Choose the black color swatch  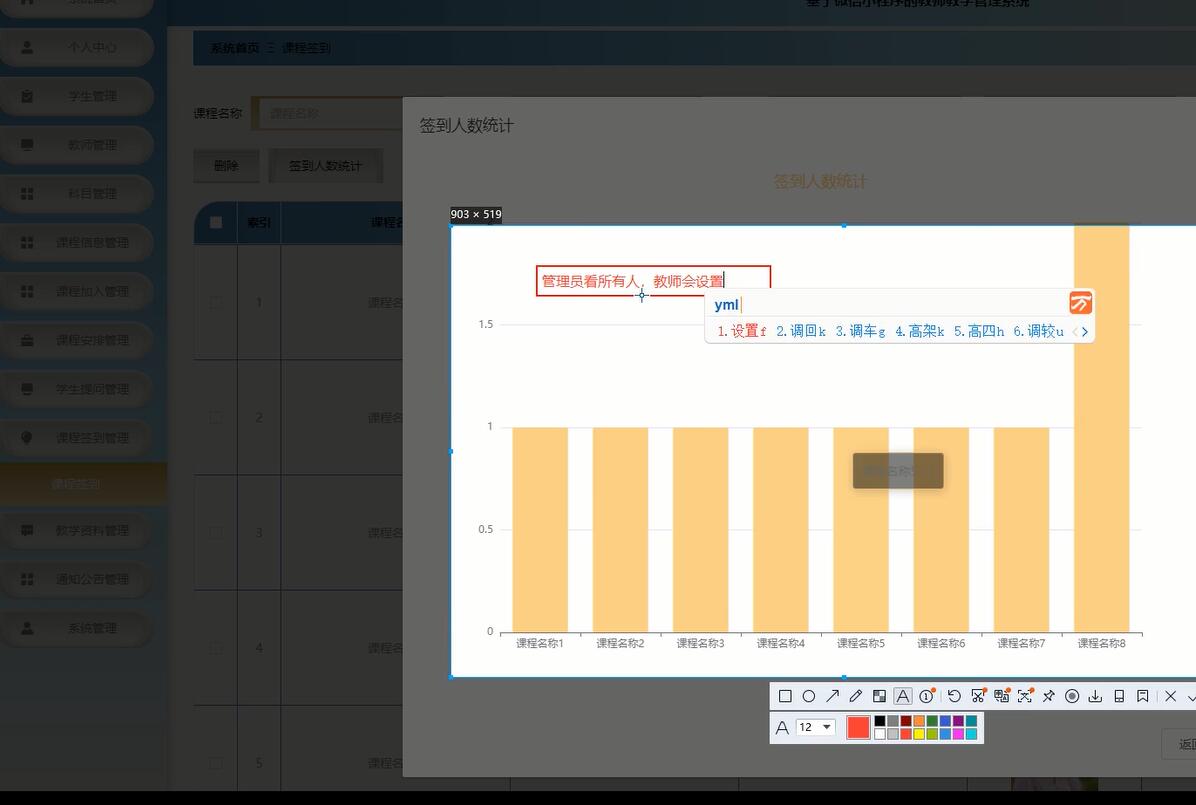point(879,720)
